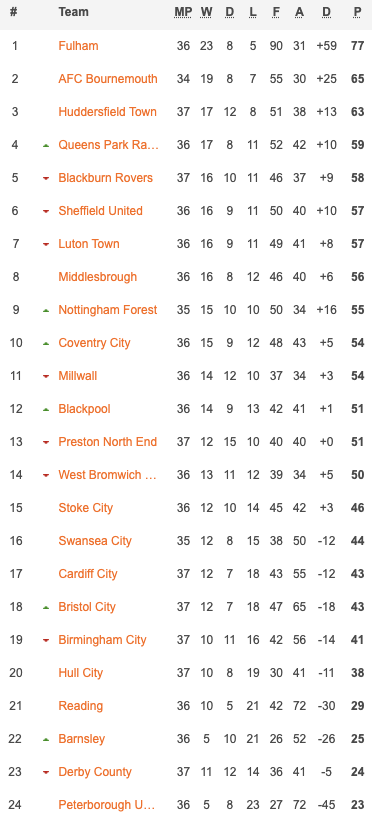372x820 pixels.
Task: Click the red down arrow beside Millwall
Action: point(46,376)
